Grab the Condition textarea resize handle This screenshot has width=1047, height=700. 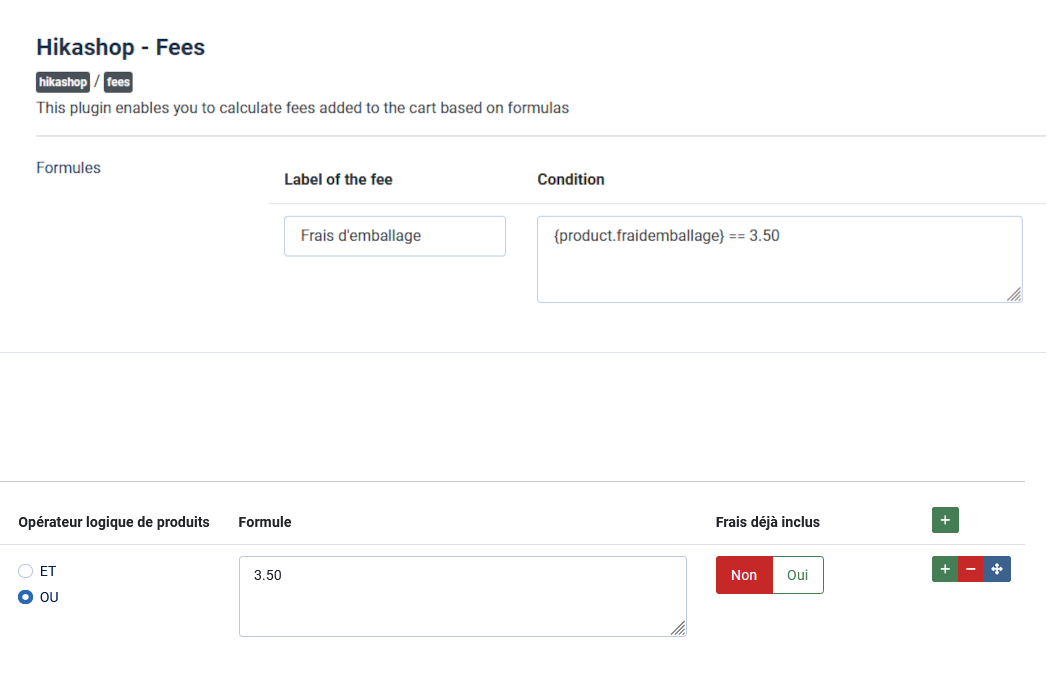1014,294
